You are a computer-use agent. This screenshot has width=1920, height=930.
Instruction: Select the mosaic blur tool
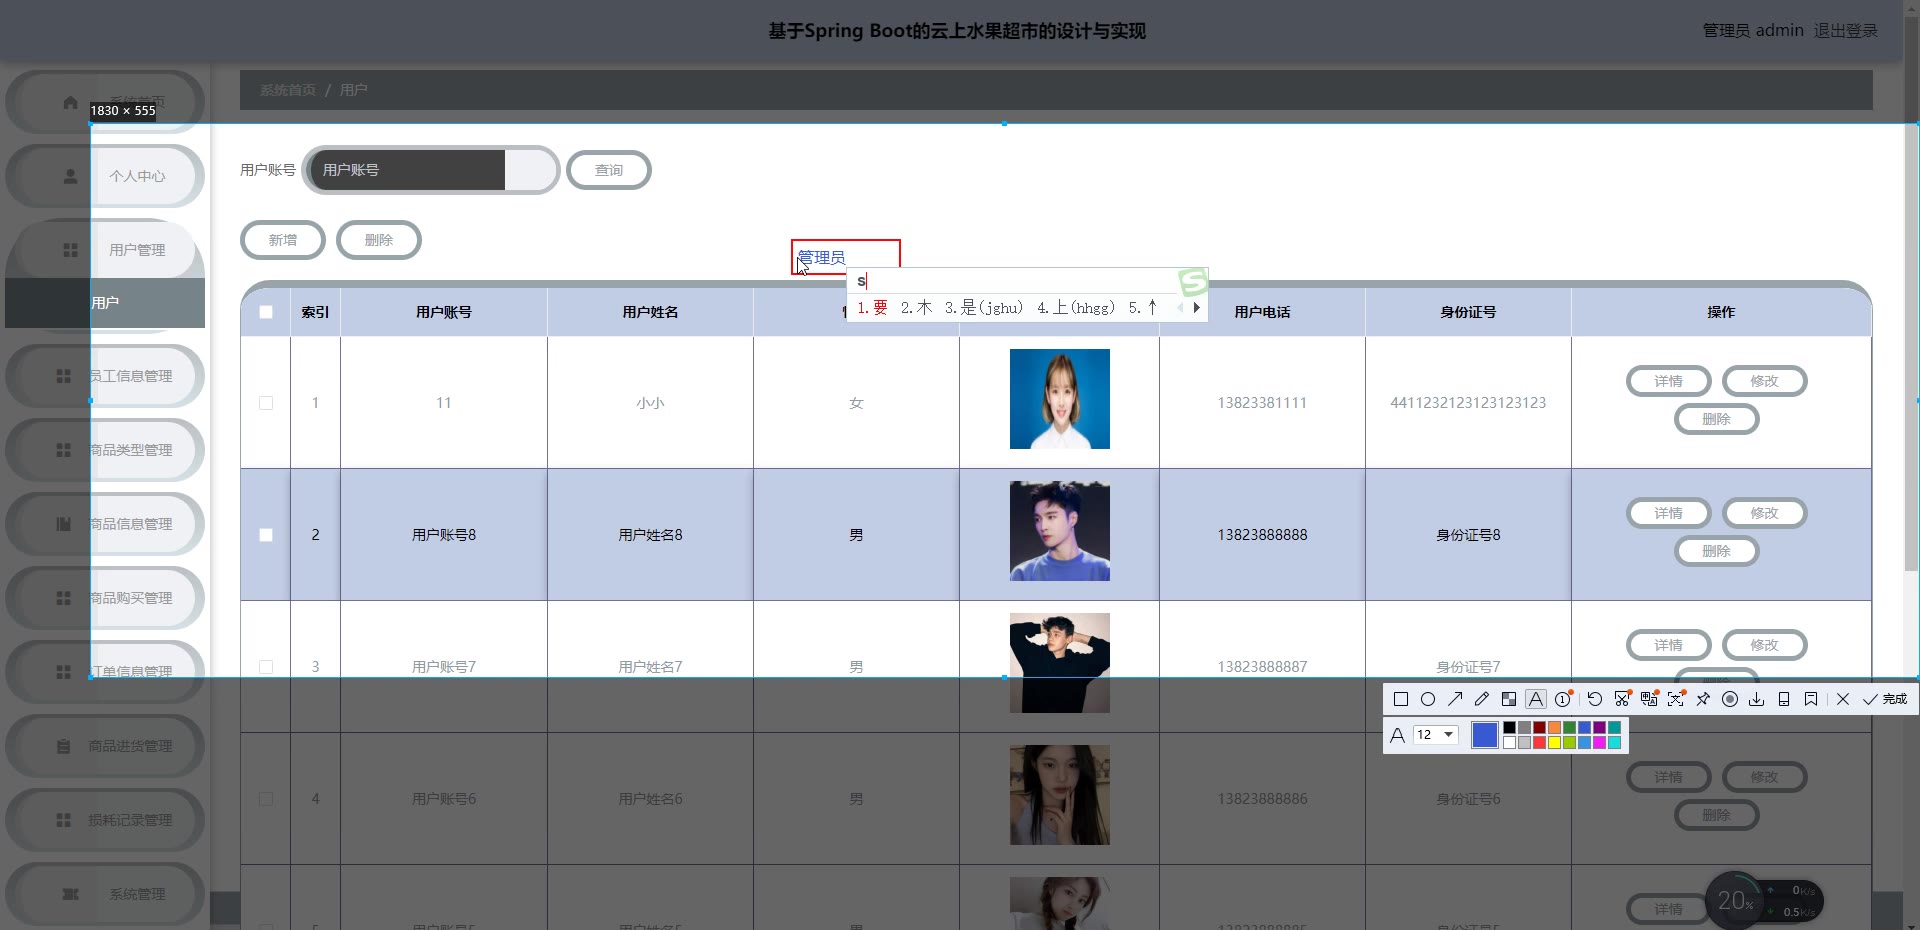1509,699
